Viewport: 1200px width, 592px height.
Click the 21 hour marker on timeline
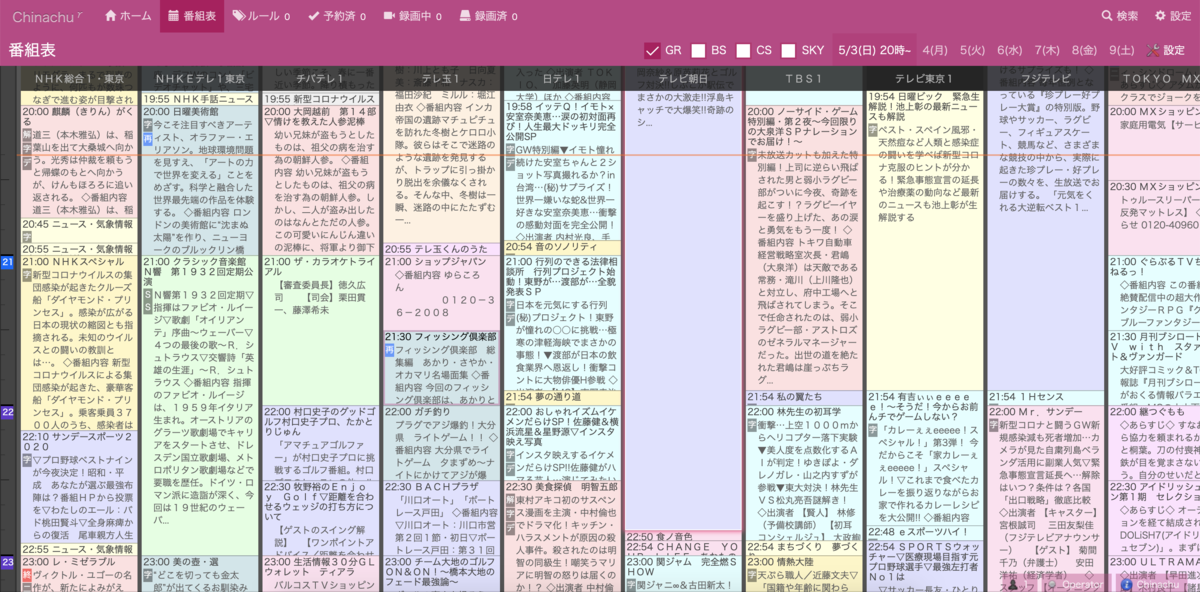(x=7, y=262)
